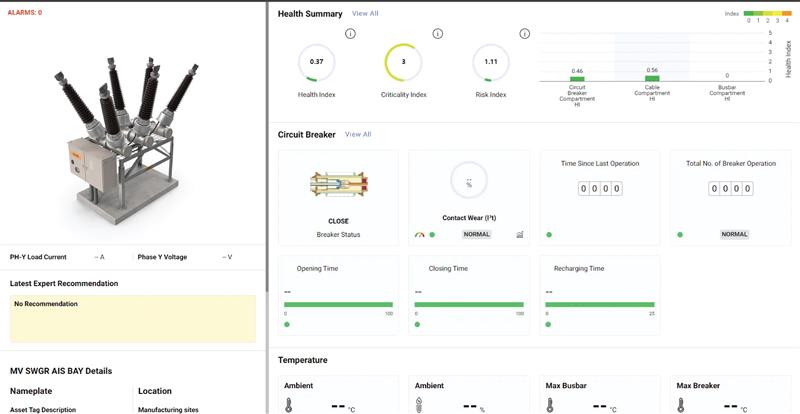Click the Max Busbar thermometer icon

pyautogui.click(x=550, y=405)
